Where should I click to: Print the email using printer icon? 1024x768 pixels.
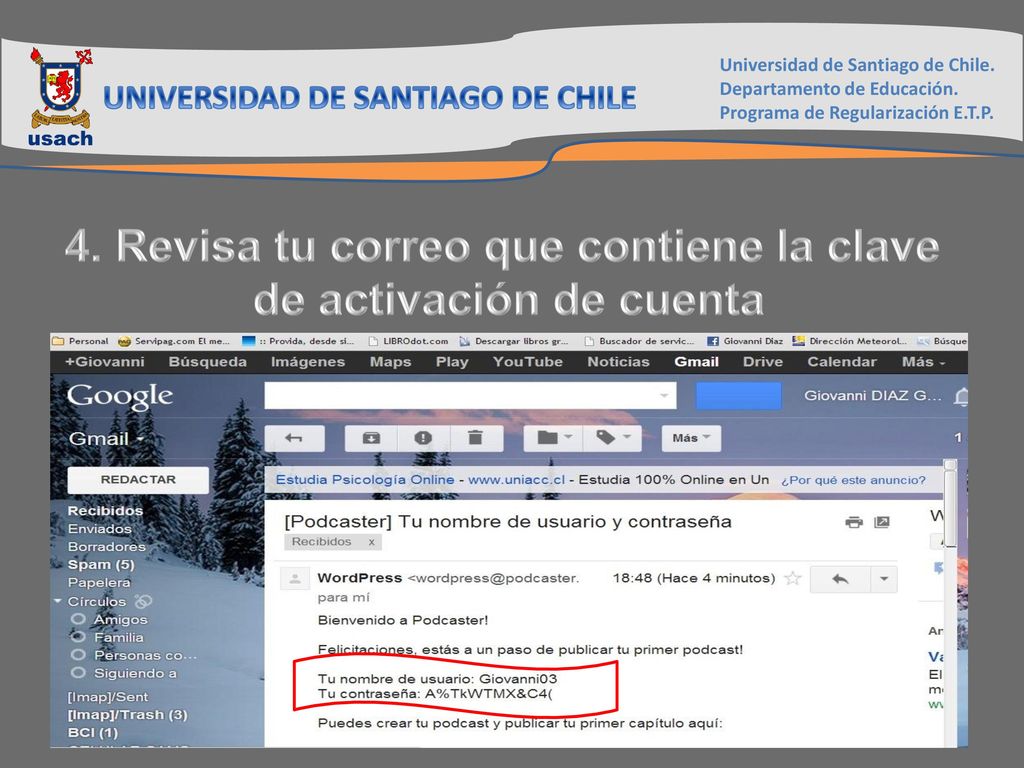point(854,522)
